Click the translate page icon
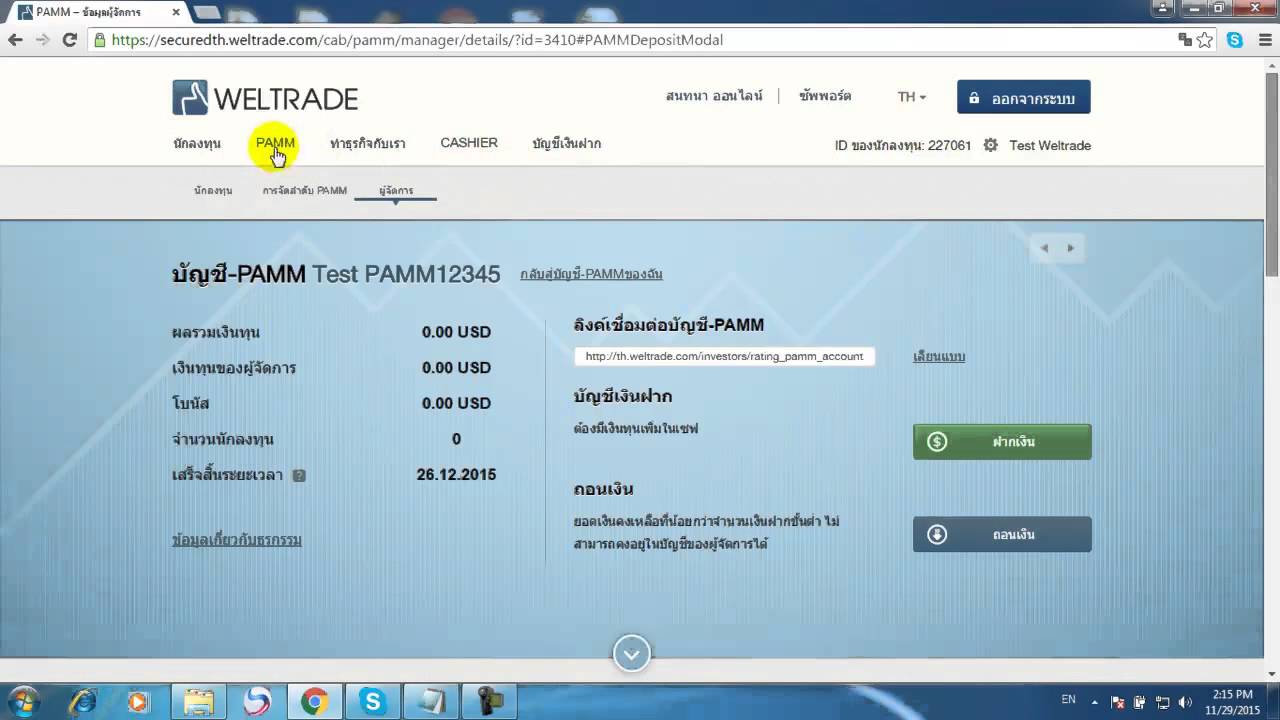Image resolution: width=1280 pixels, height=720 pixels. (1185, 40)
